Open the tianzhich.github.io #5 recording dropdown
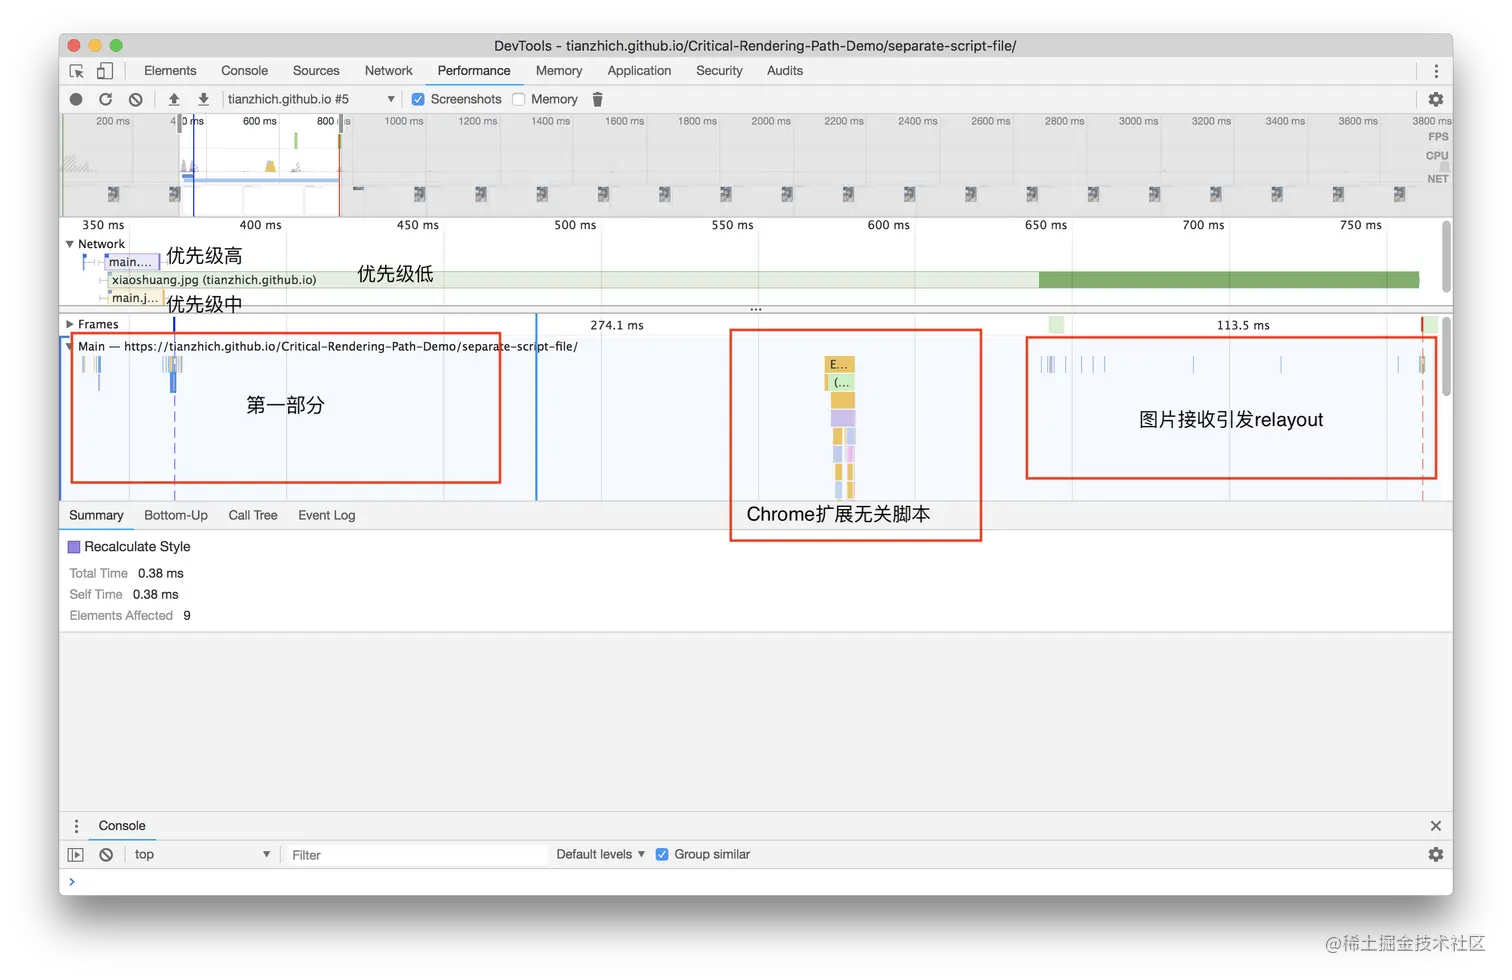This screenshot has width=1512, height=980. [311, 99]
